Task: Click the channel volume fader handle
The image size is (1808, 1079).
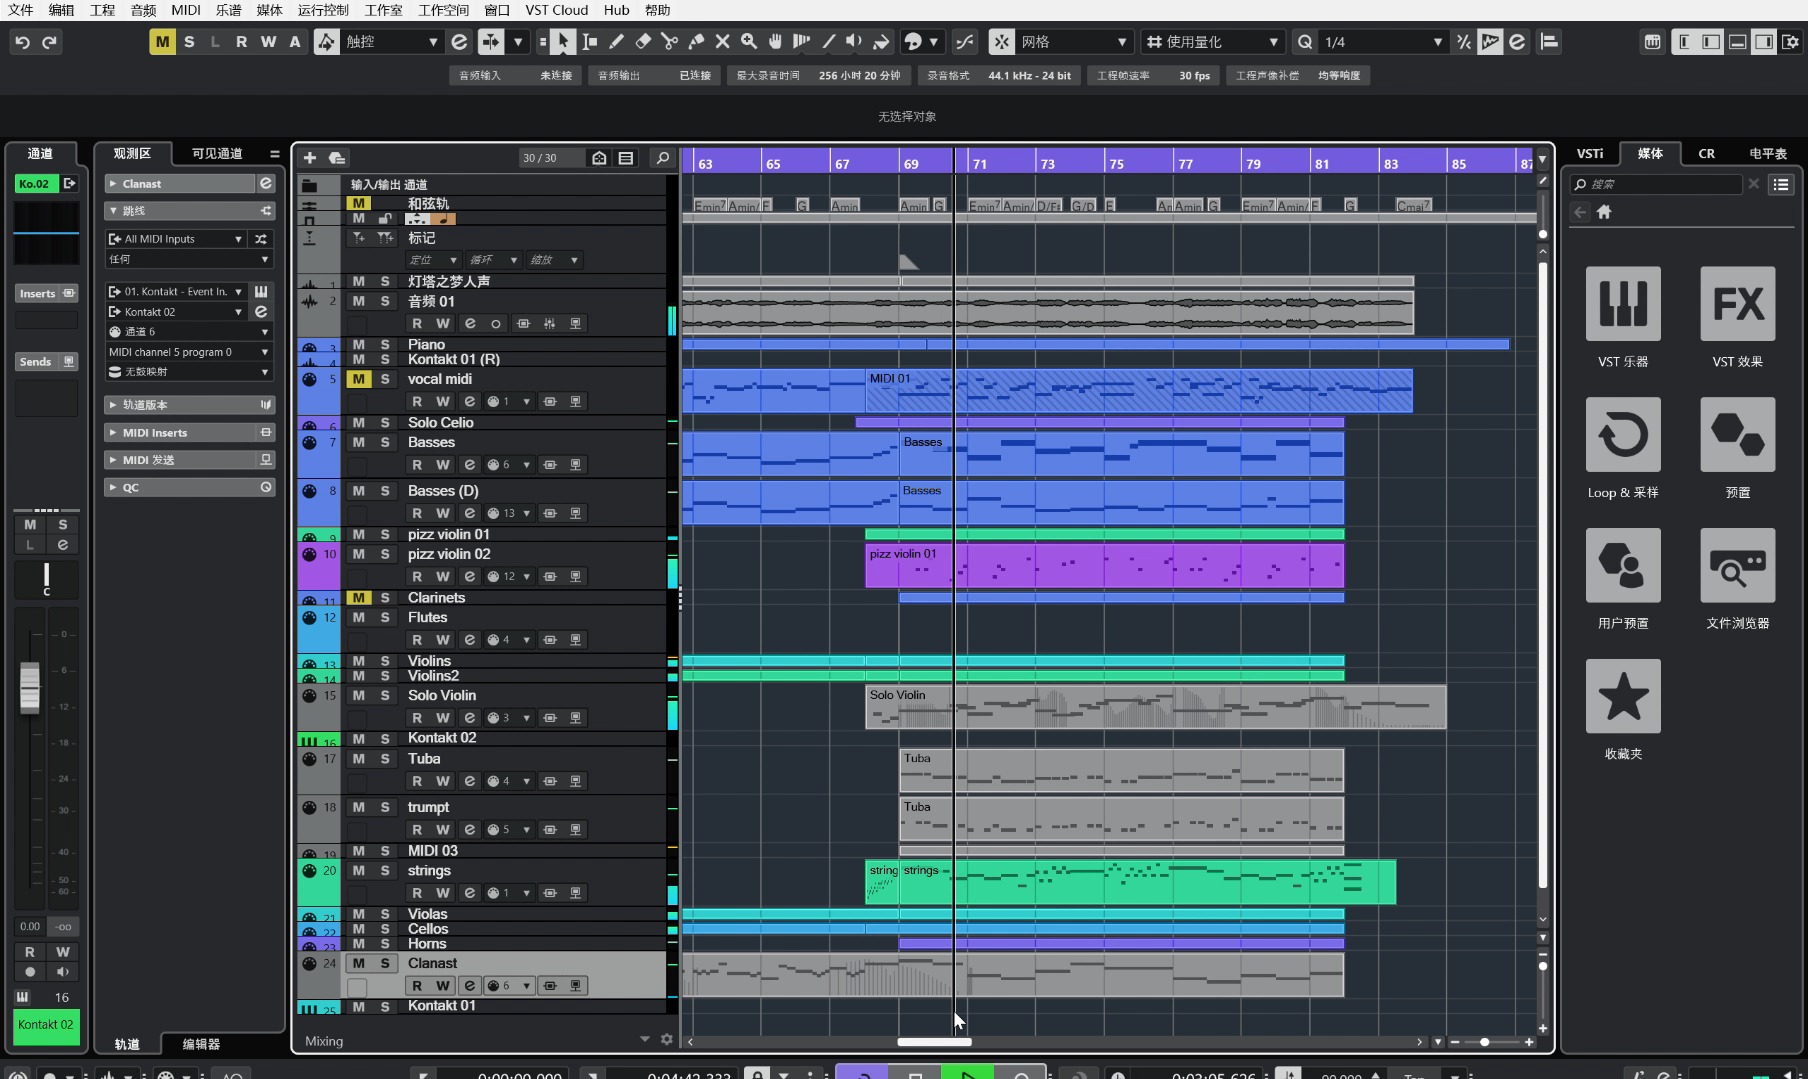Action: tap(30, 687)
